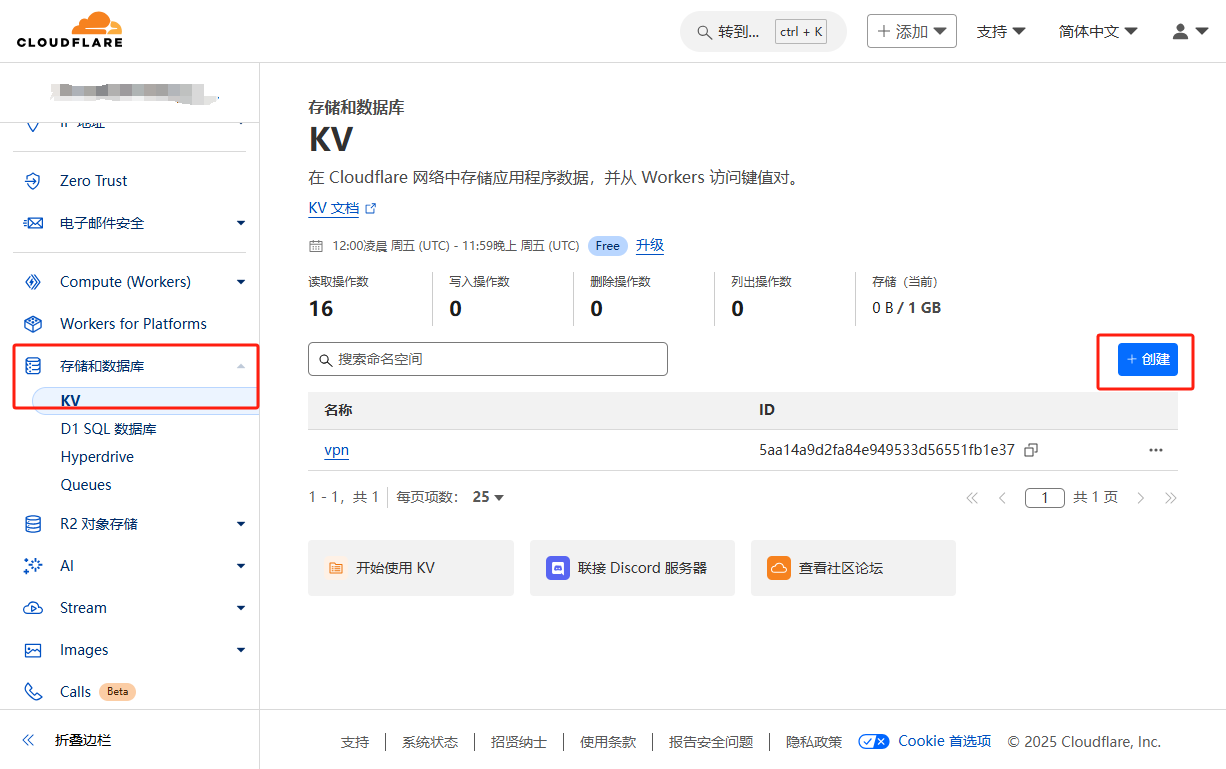
Task: Click the AI sparkle icon
Action: click(x=33, y=566)
